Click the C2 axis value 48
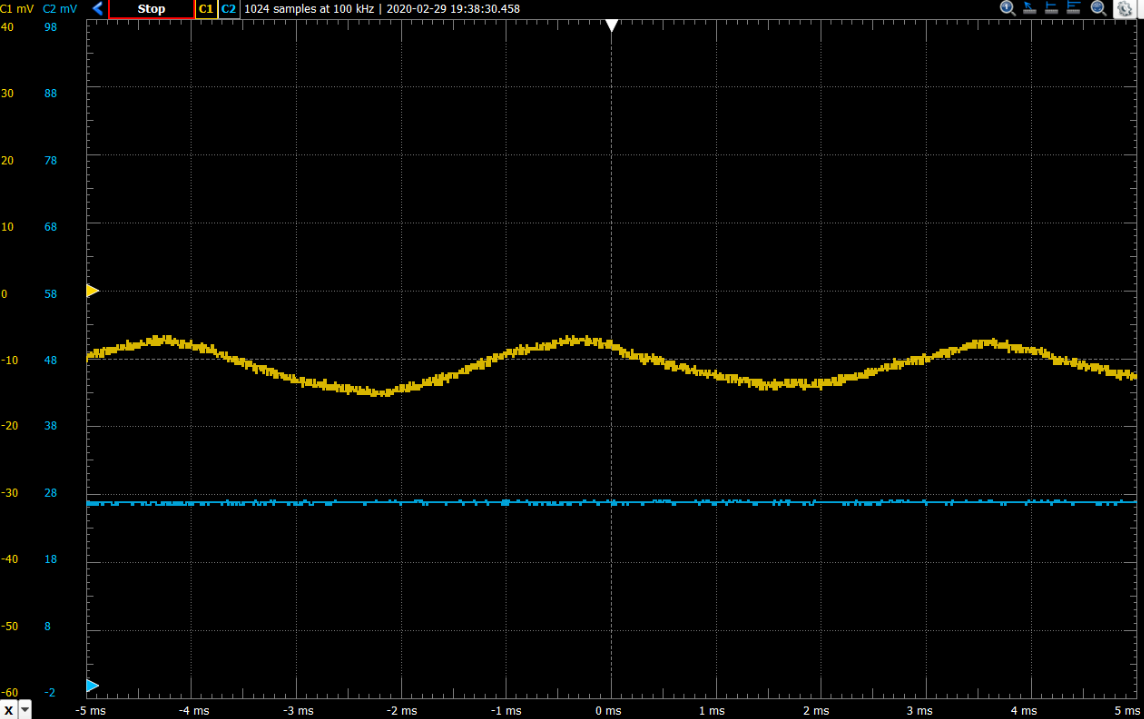The width and height of the screenshot is (1144, 719). tap(50, 361)
